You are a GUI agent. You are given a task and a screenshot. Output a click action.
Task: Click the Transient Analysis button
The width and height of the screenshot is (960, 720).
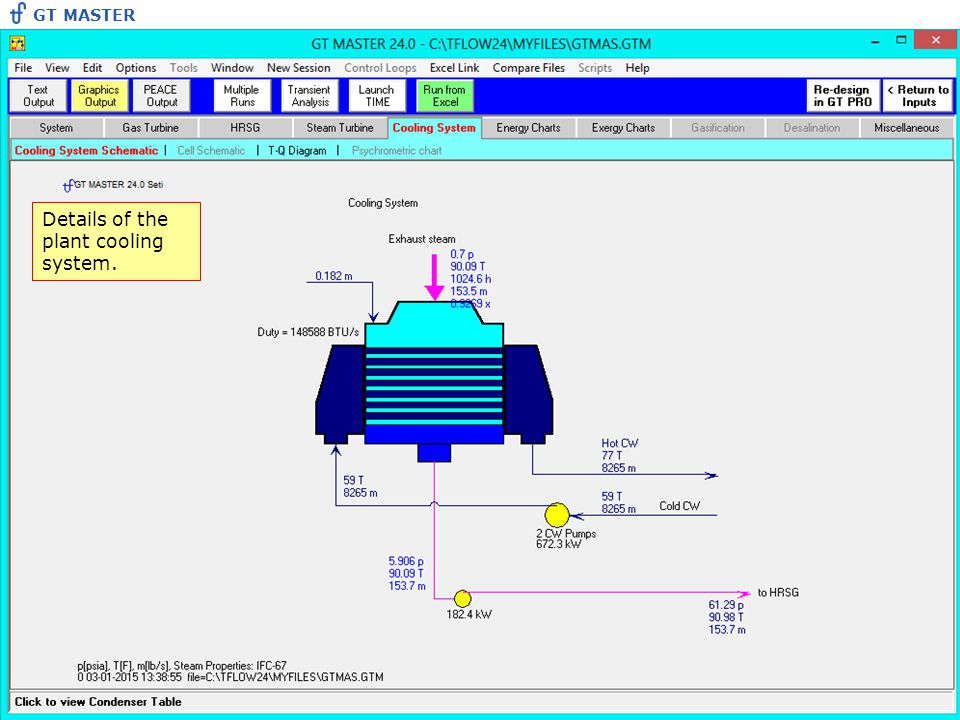[310, 96]
